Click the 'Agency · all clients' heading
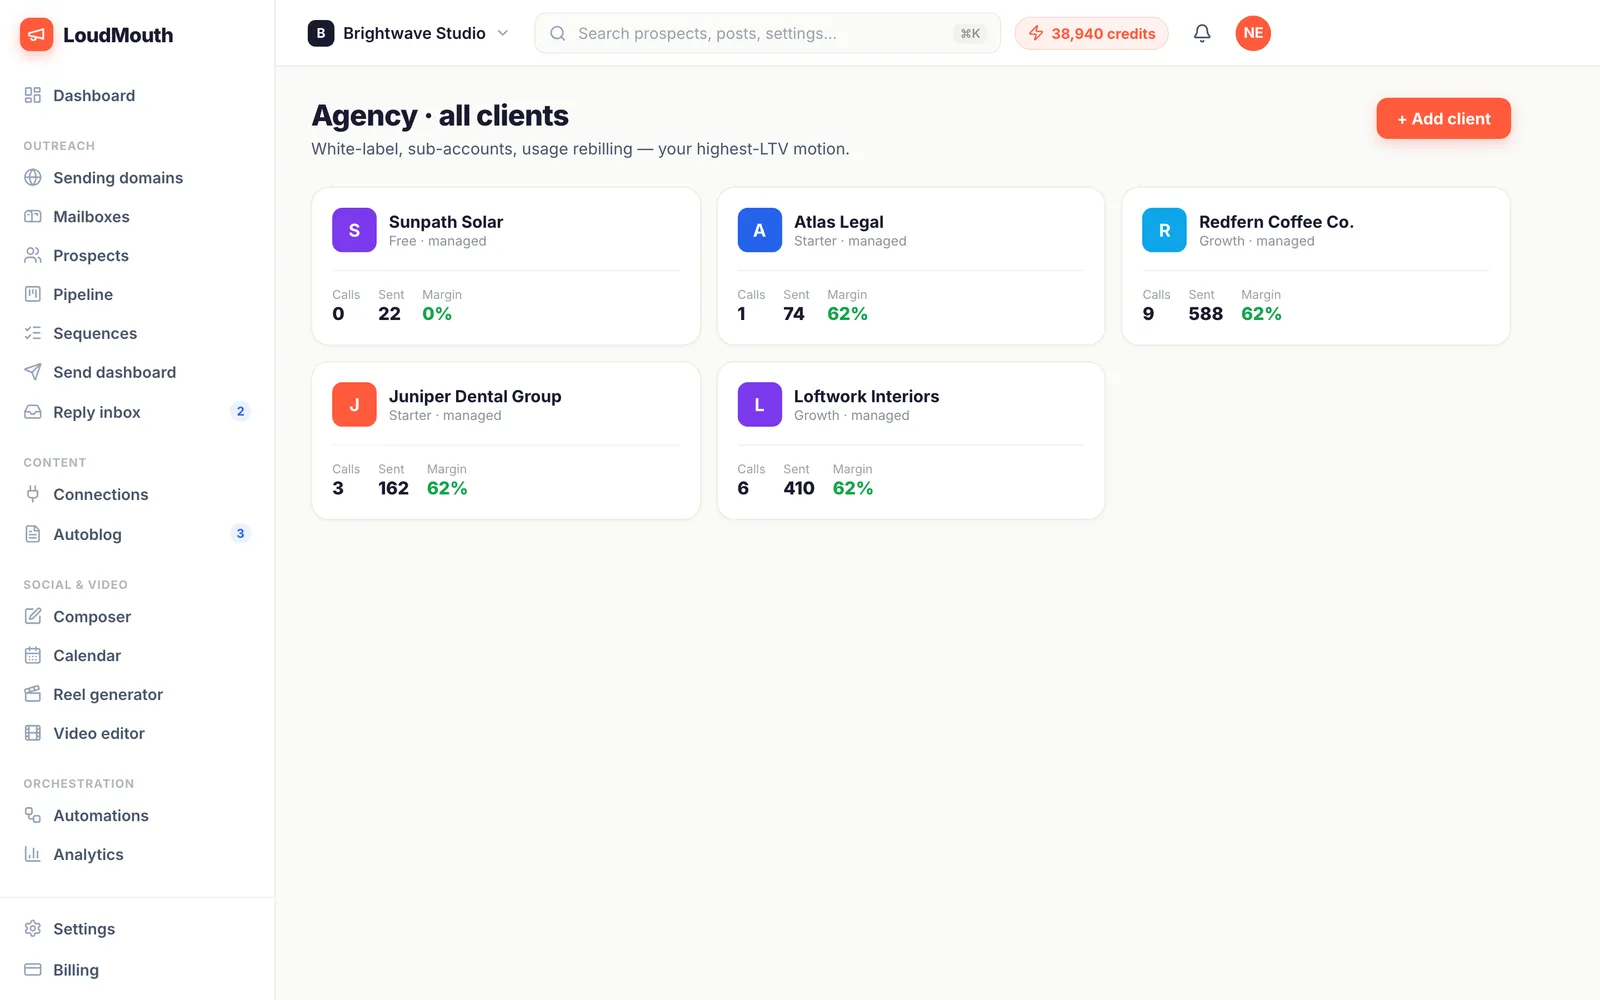The height and width of the screenshot is (1000, 1600). point(440,116)
